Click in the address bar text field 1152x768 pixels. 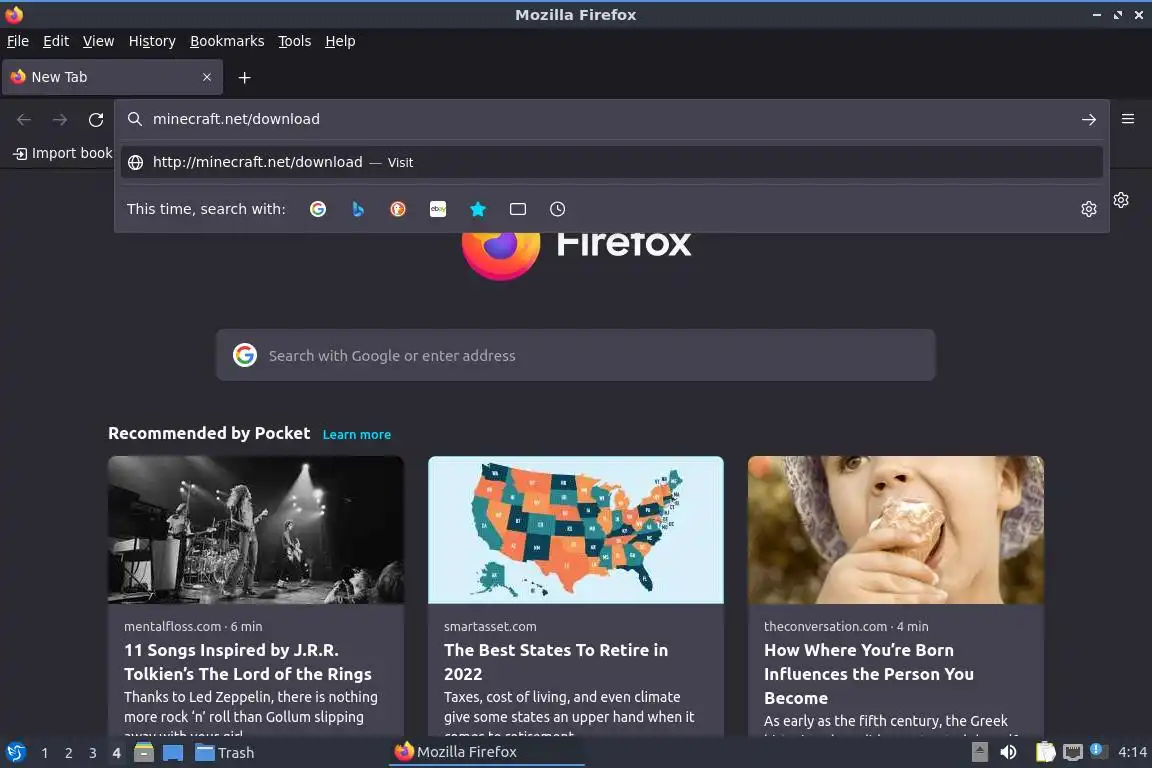point(610,119)
